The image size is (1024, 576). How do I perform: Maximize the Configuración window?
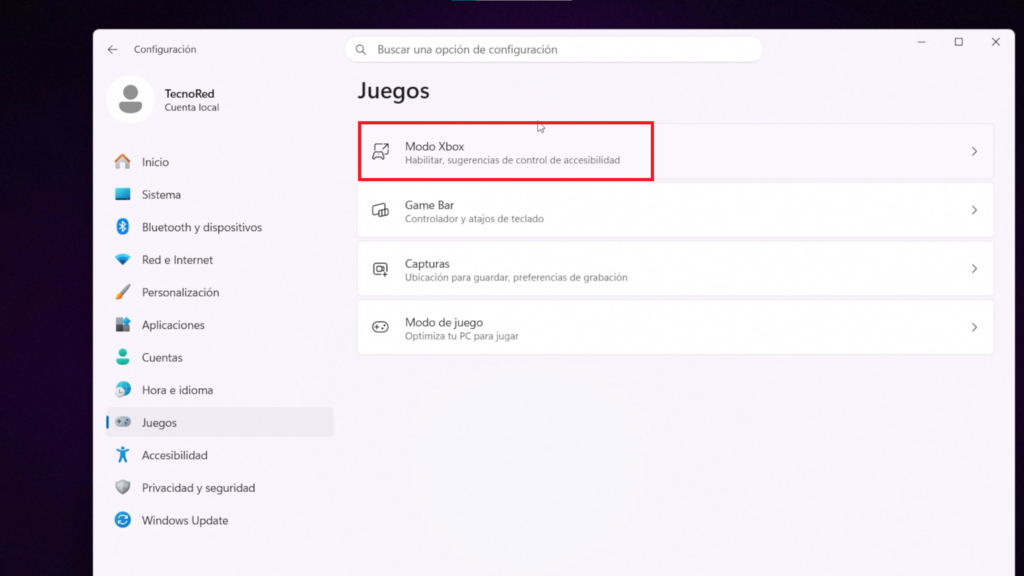click(959, 42)
